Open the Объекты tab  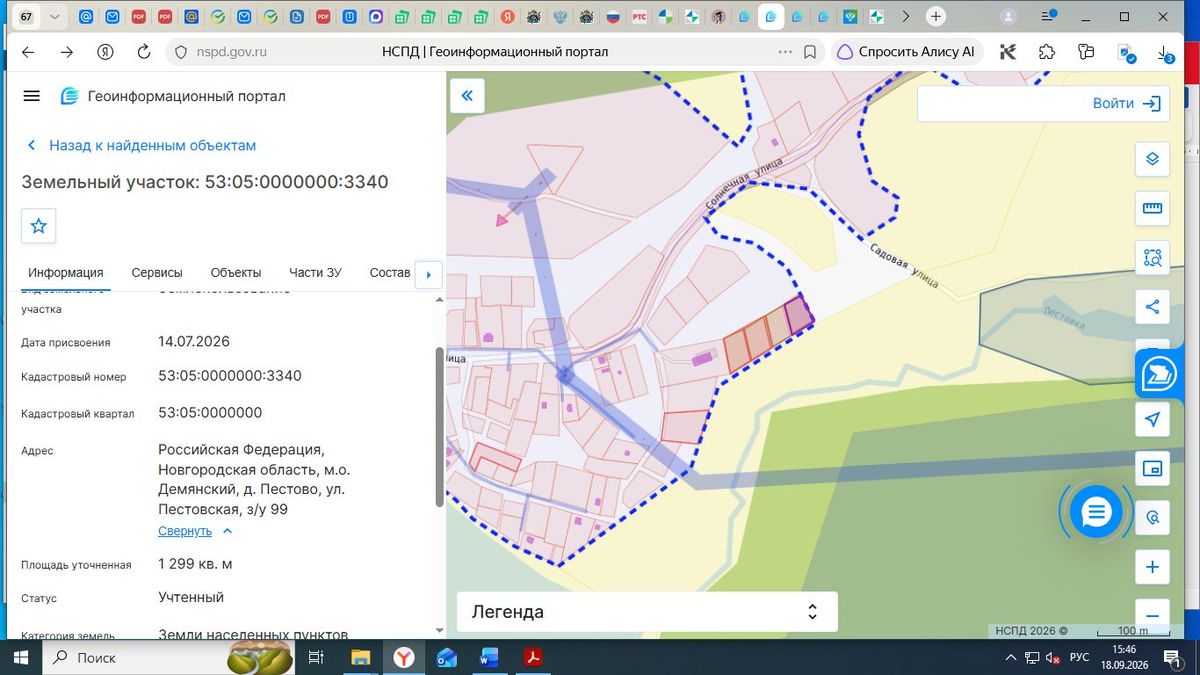236,273
